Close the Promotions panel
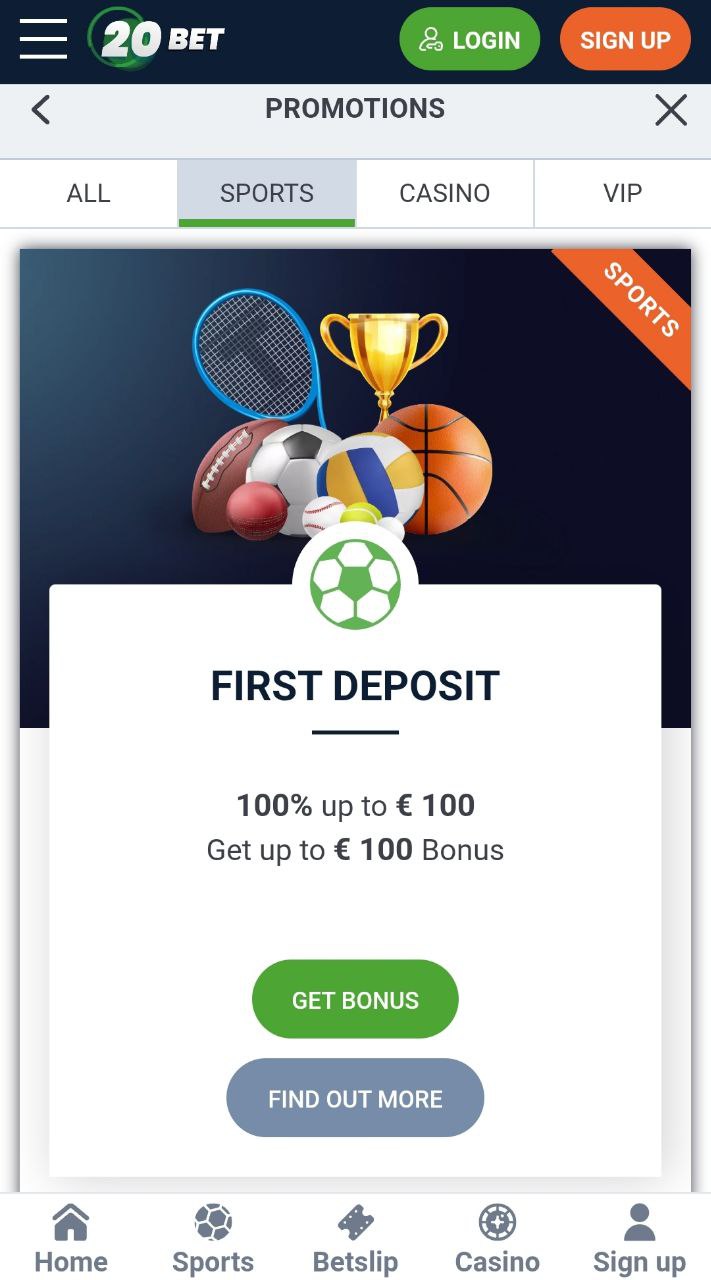711x1280 pixels. click(671, 110)
